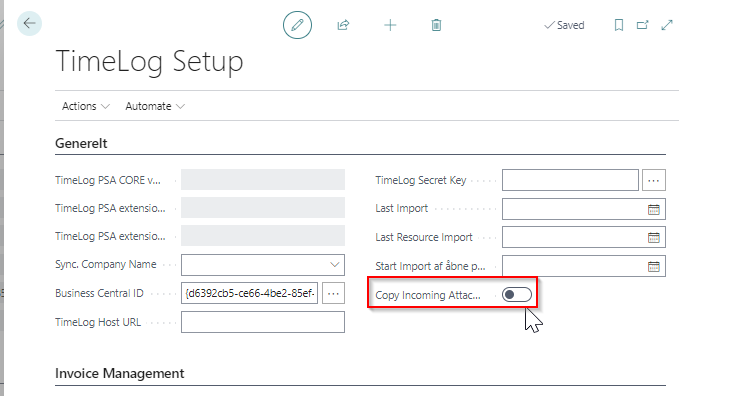This screenshot has height=396, width=730.
Task: Click the TimeLog Secret Key field
Action: click(570, 180)
